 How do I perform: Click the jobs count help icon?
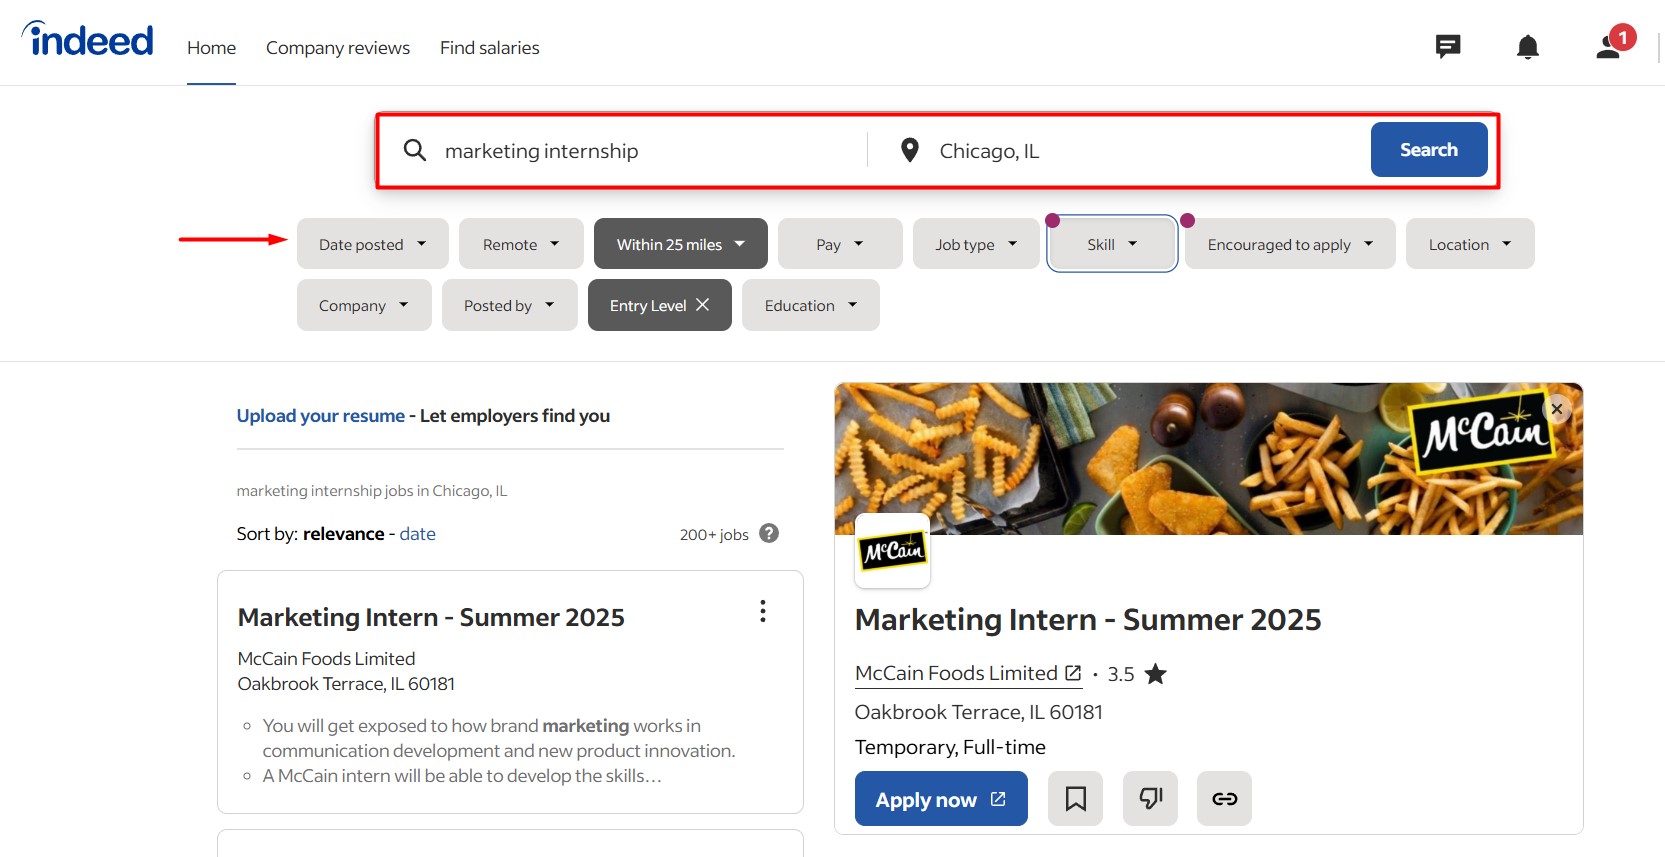tap(769, 533)
